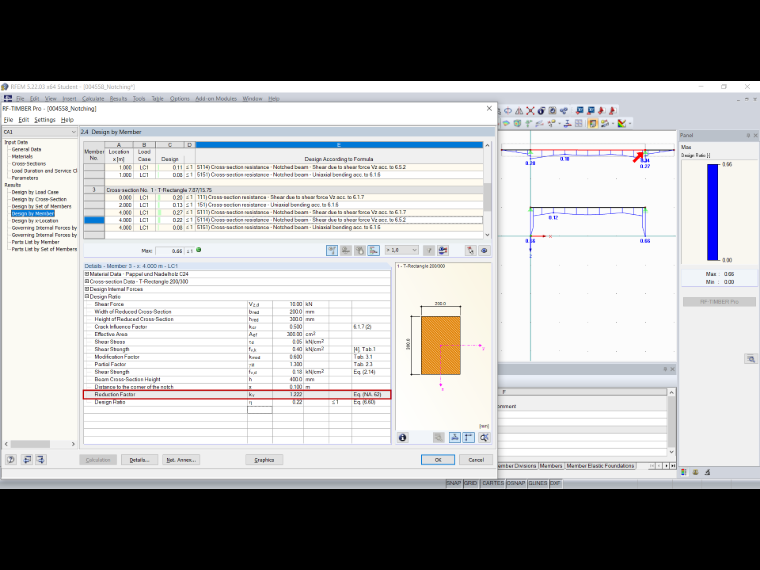
Task: Open the CA1 design case dropdown
Action: pyautogui.click(x=73, y=132)
